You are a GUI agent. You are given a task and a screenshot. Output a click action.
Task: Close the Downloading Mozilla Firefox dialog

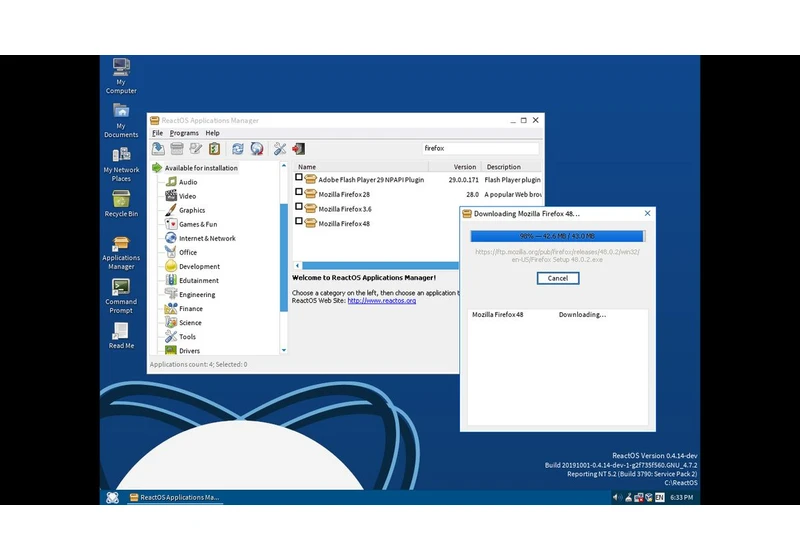click(x=647, y=213)
